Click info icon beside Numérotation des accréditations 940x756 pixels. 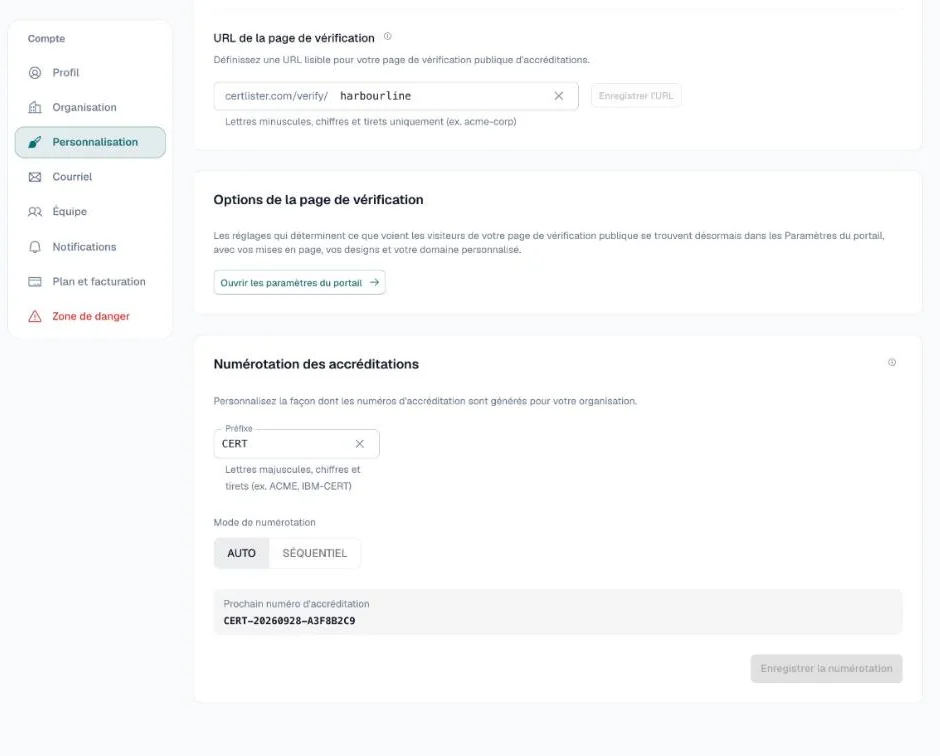(892, 362)
